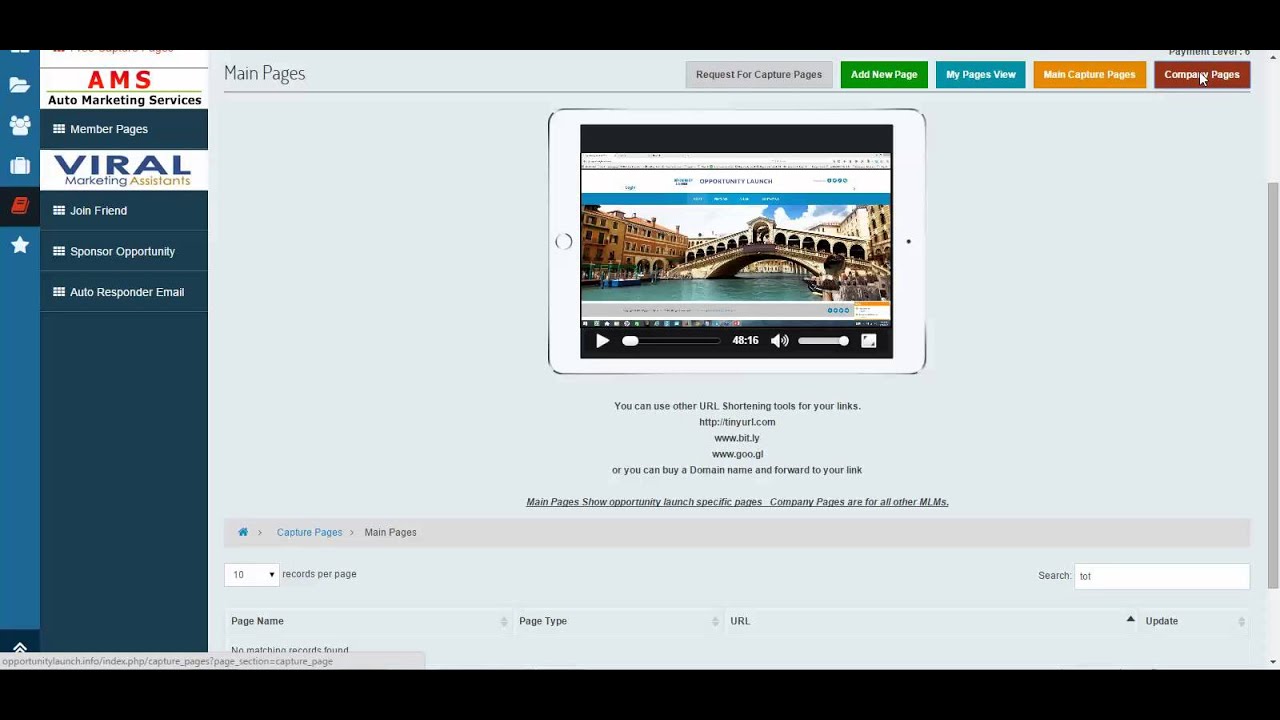Viewport: 1280px width, 720px height.
Task: Open Member Pages in the sidebar
Action: [x=124, y=129]
